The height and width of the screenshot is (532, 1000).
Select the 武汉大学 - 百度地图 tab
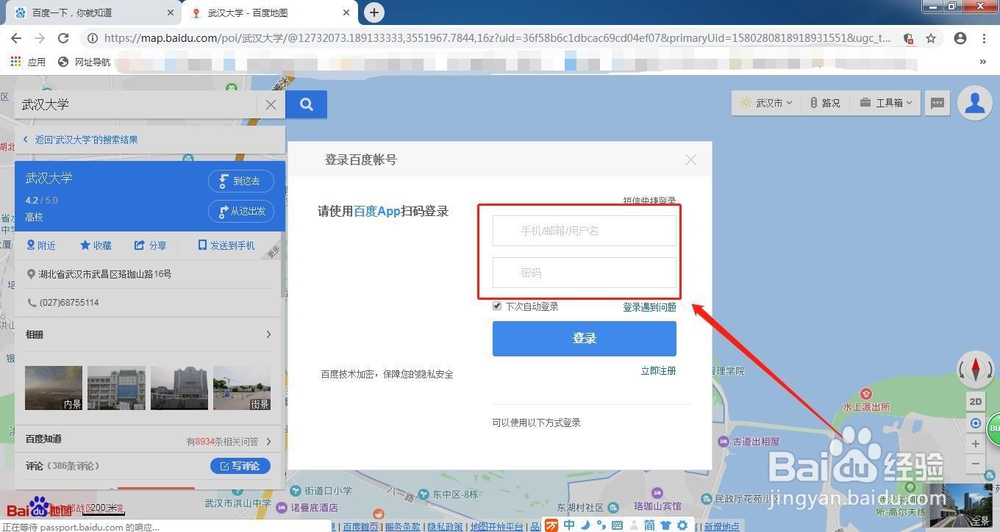point(268,12)
